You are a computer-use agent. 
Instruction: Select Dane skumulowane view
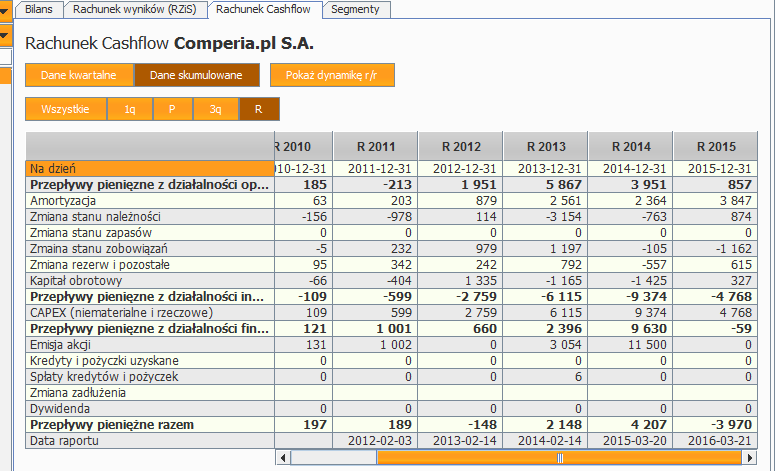pos(196,75)
